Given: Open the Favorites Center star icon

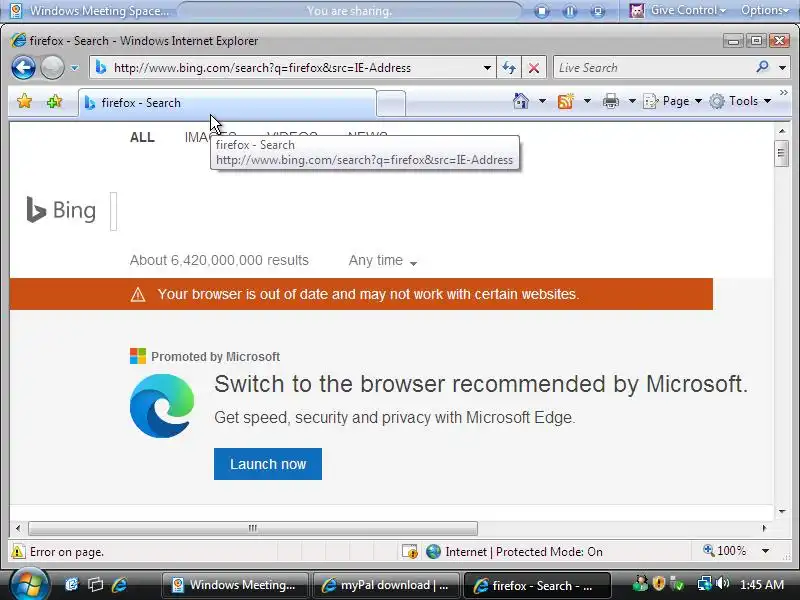Looking at the screenshot, I should click(24, 102).
